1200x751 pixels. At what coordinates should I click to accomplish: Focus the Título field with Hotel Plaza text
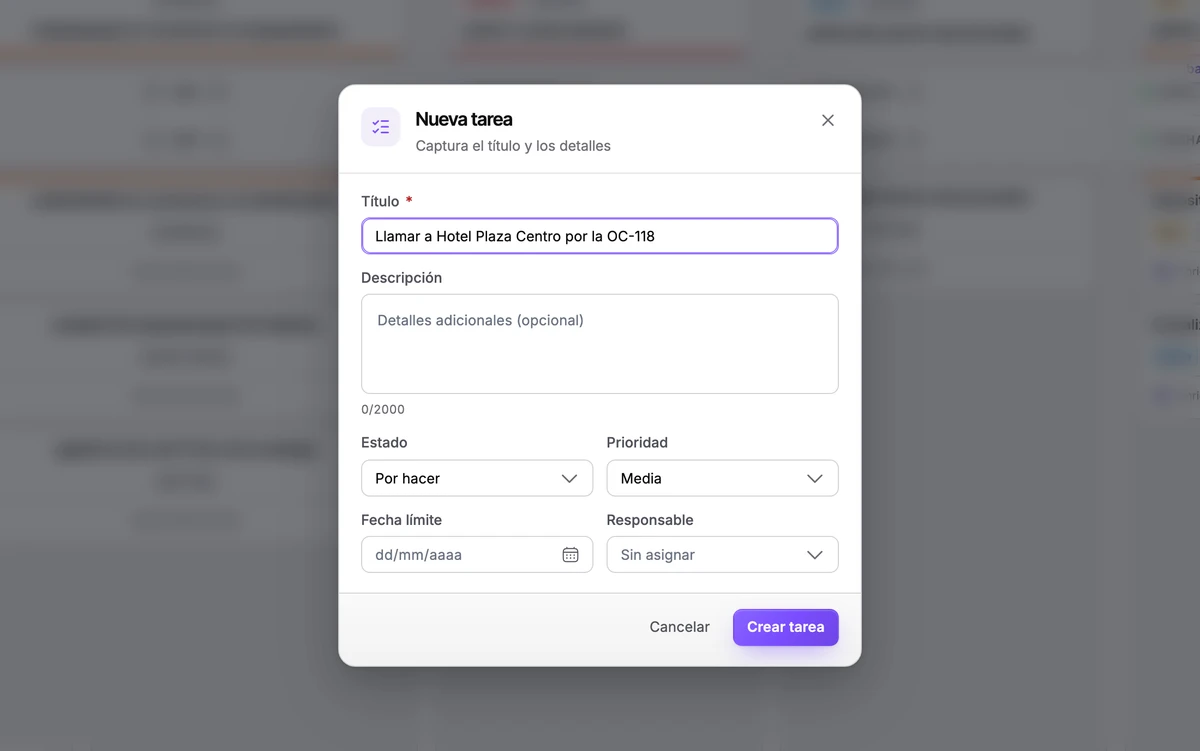click(x=600, y=236)
